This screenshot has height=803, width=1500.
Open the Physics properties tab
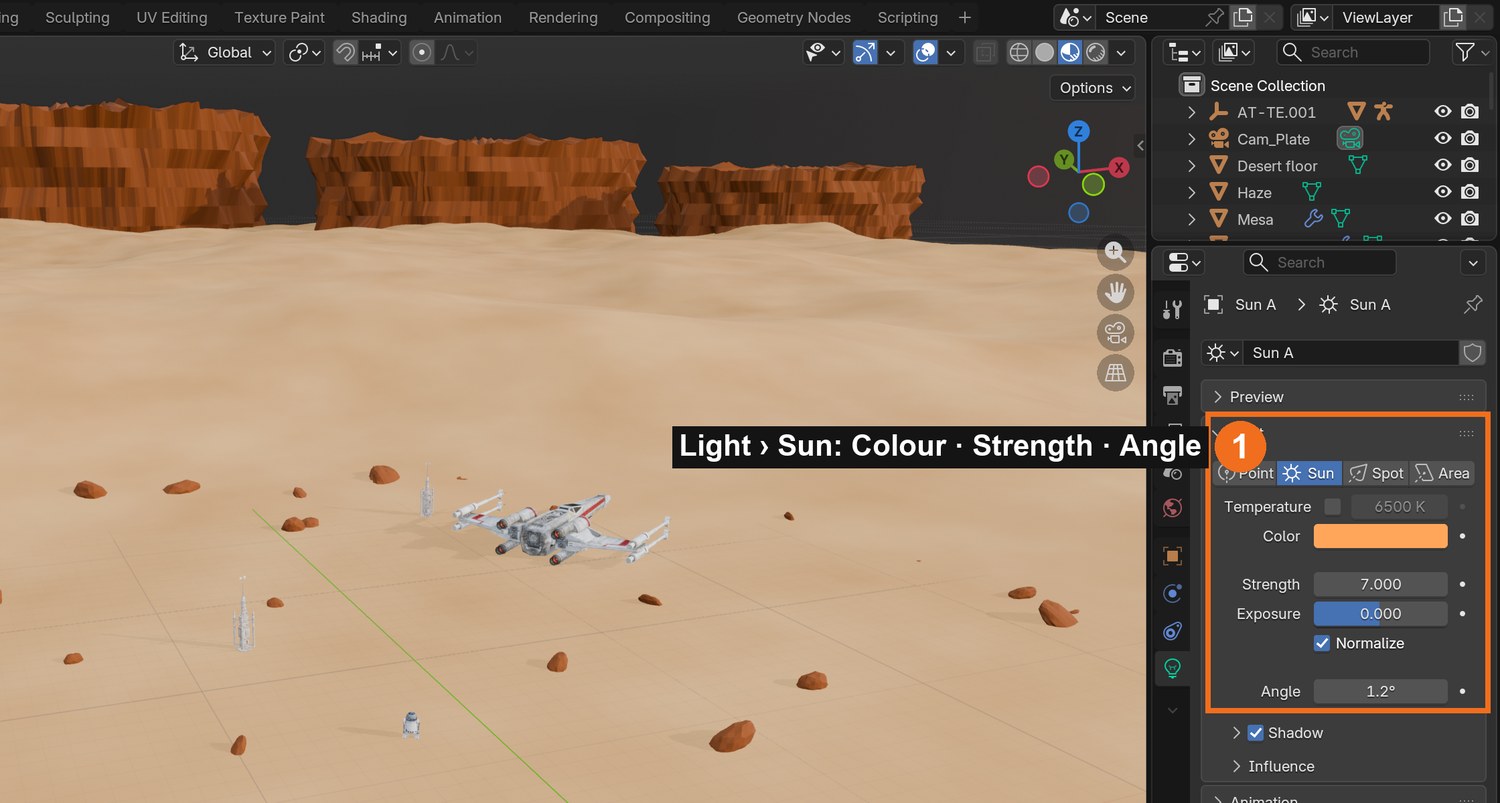tap(1172, 594)
